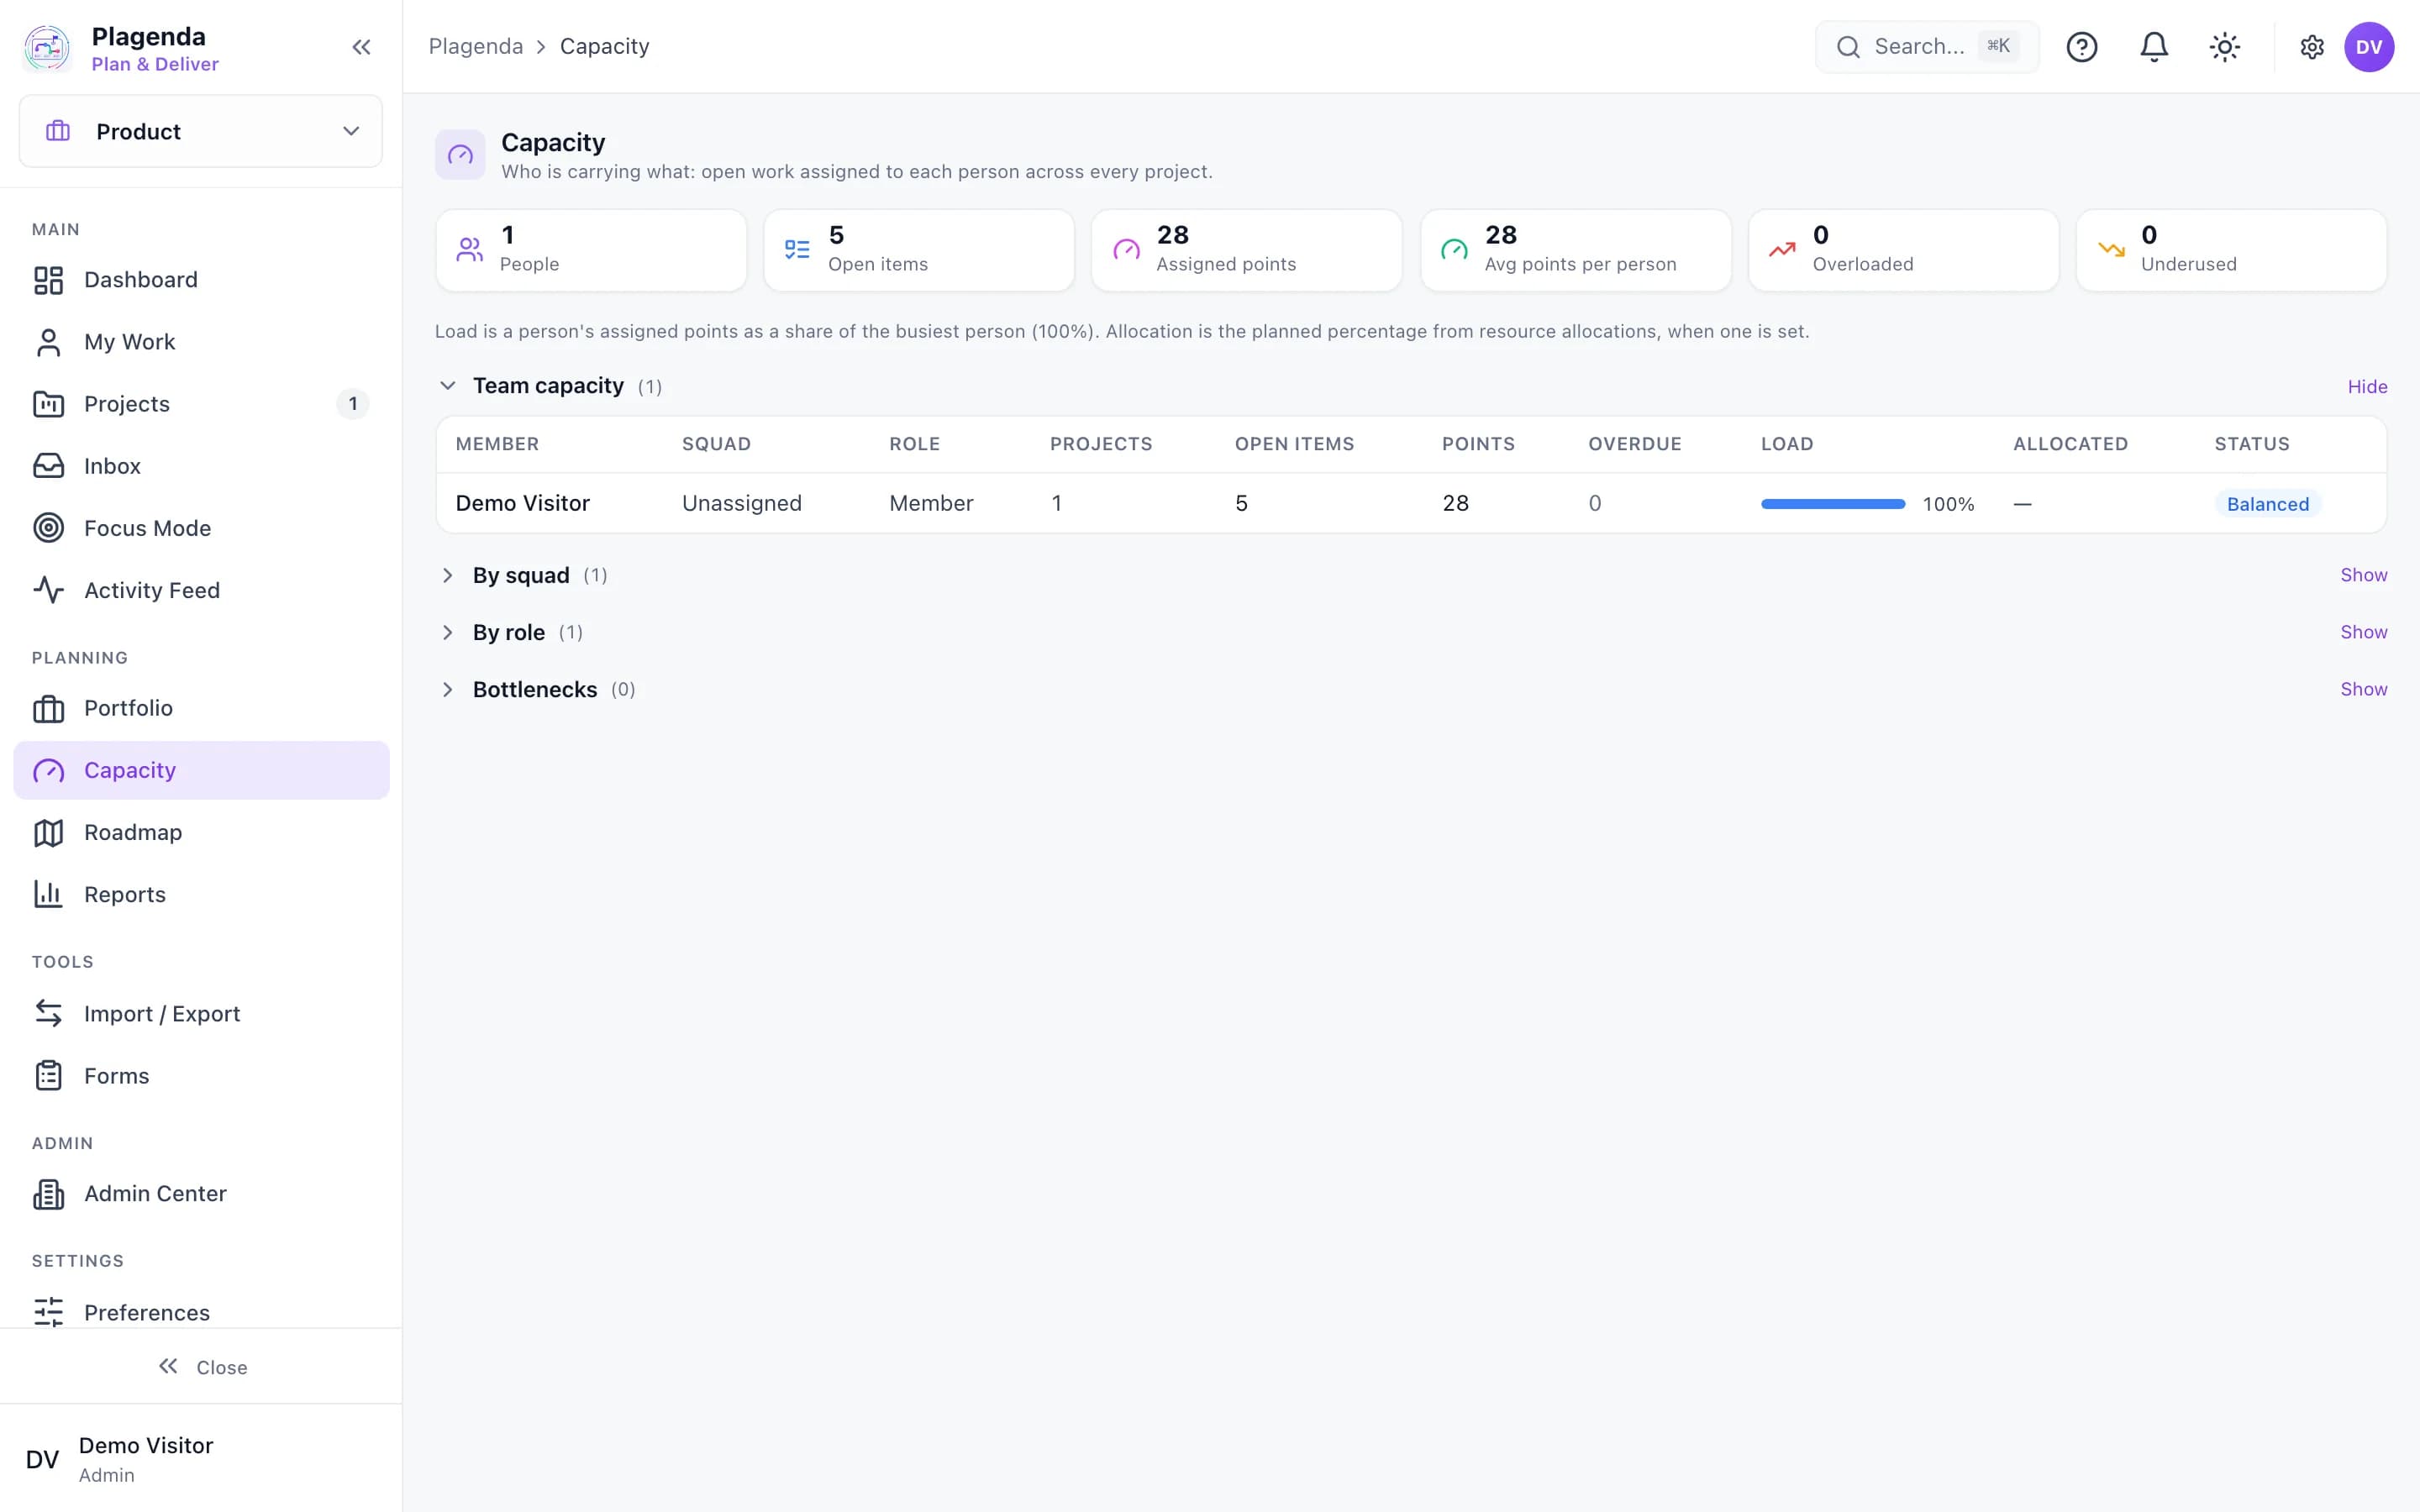The height and width of the screenshot is (1512, 2420).
Task: Click the Plagenda logo icon
Action: pyautogui.click(x=47, y=47)
